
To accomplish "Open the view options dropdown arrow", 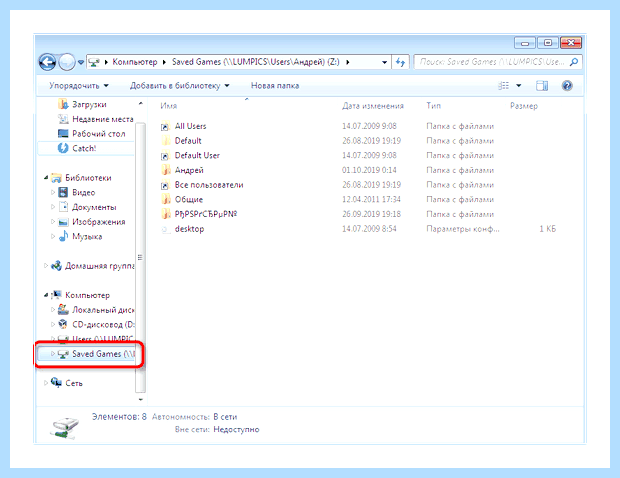I will click(x=519, y=85).
